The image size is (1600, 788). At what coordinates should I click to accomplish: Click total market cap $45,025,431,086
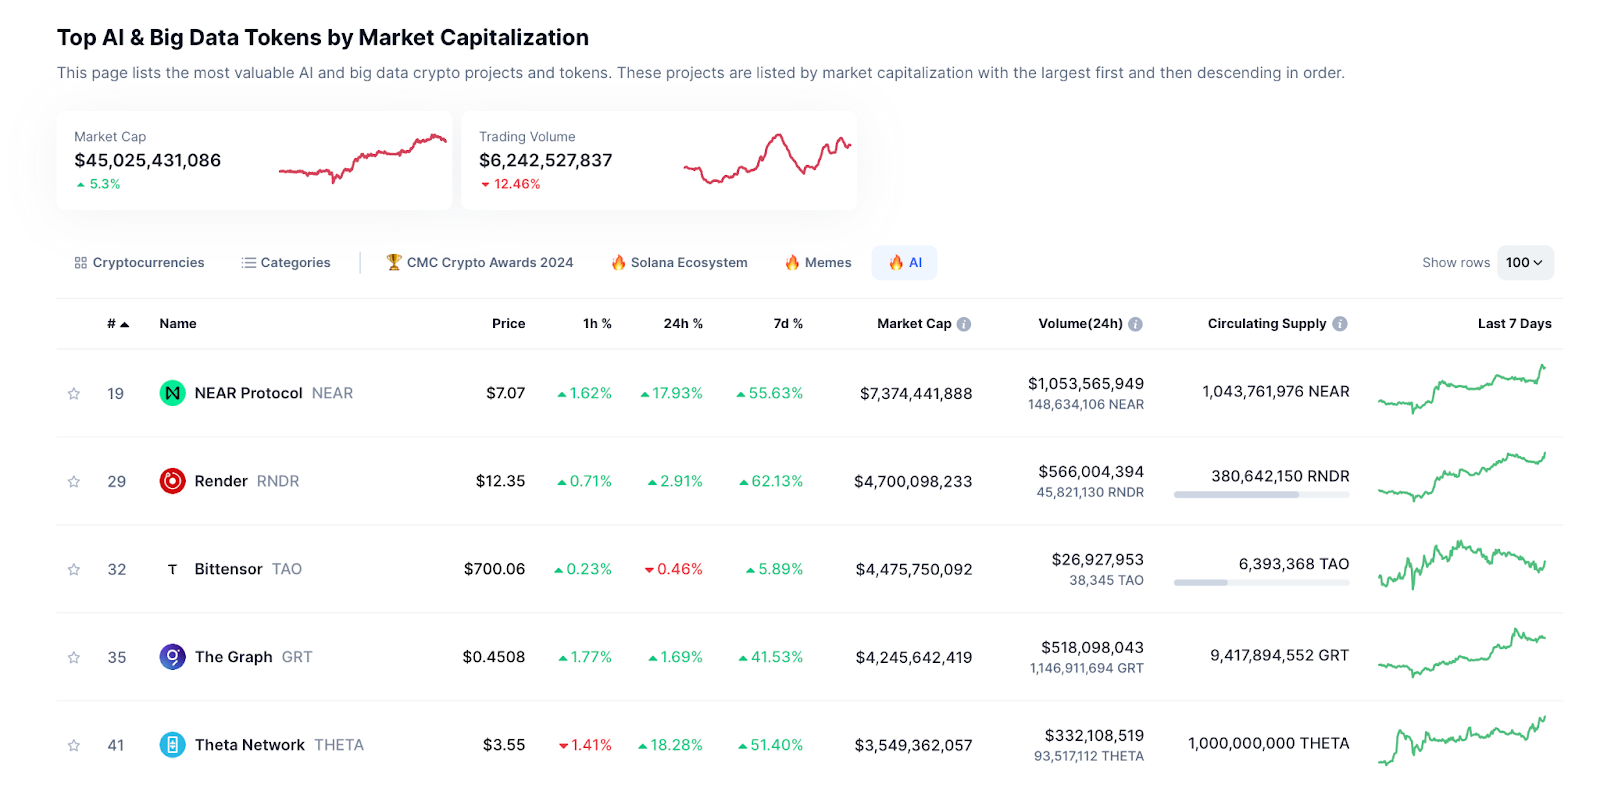point(147,160)
